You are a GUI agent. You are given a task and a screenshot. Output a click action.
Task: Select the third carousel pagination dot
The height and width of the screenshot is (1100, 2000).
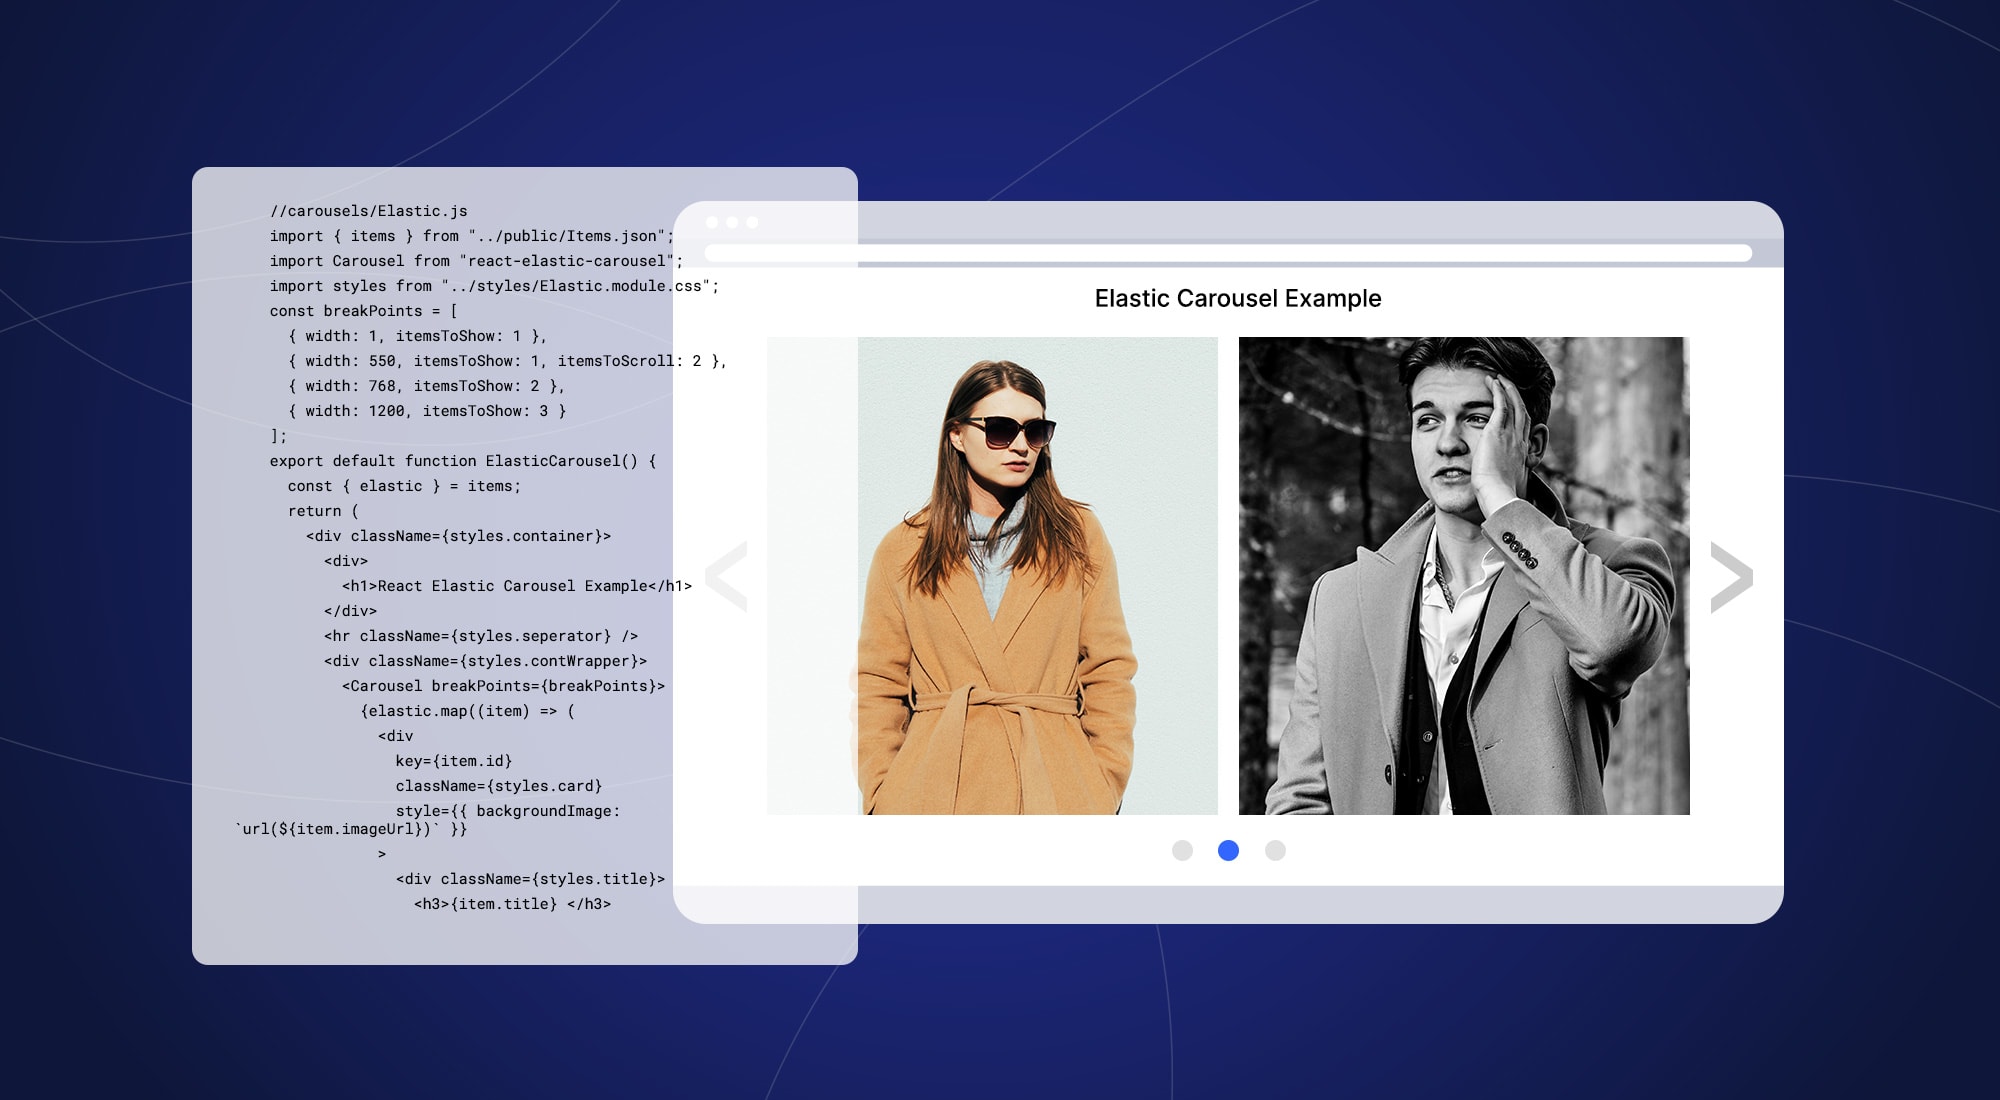pos(1275,850)
